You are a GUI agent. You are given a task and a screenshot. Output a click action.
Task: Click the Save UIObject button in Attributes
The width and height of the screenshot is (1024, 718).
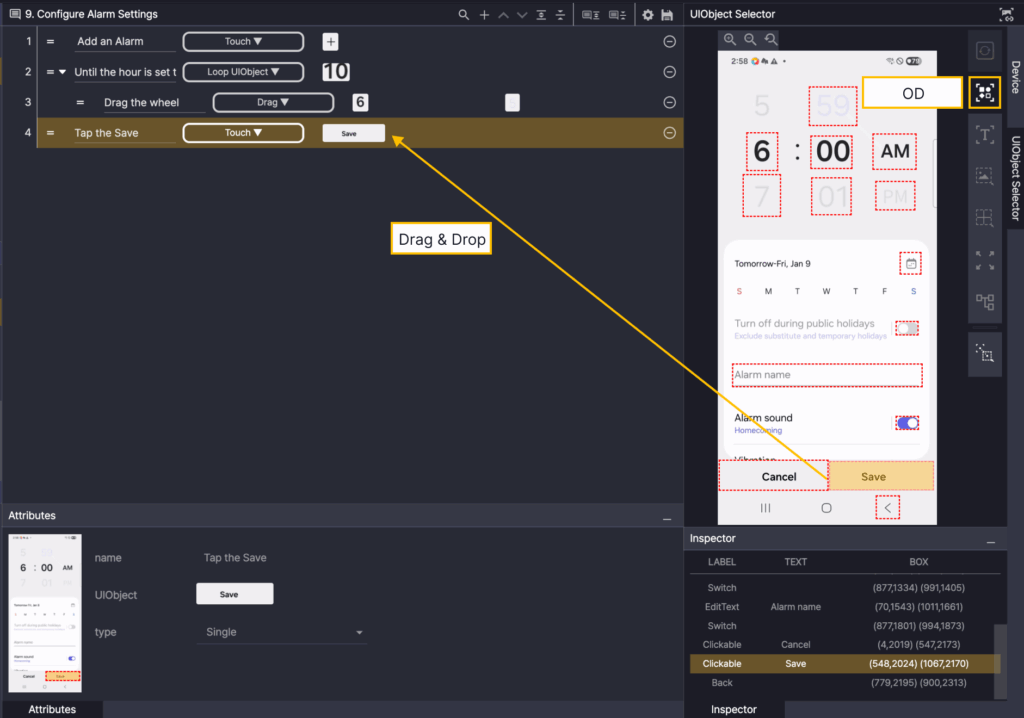point(234,594)
